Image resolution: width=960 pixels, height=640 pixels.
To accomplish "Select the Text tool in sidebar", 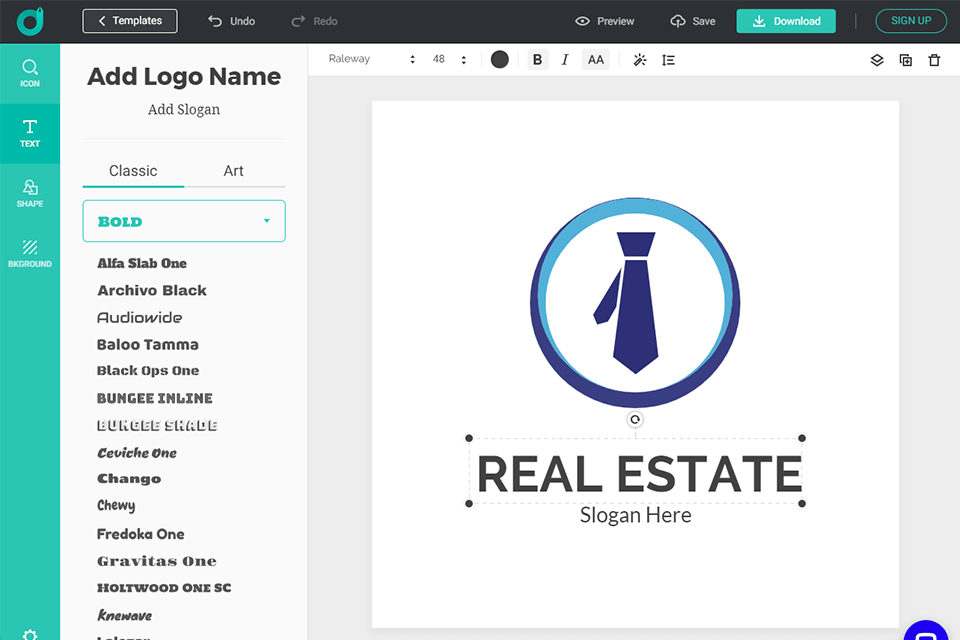I will [29, 134].
